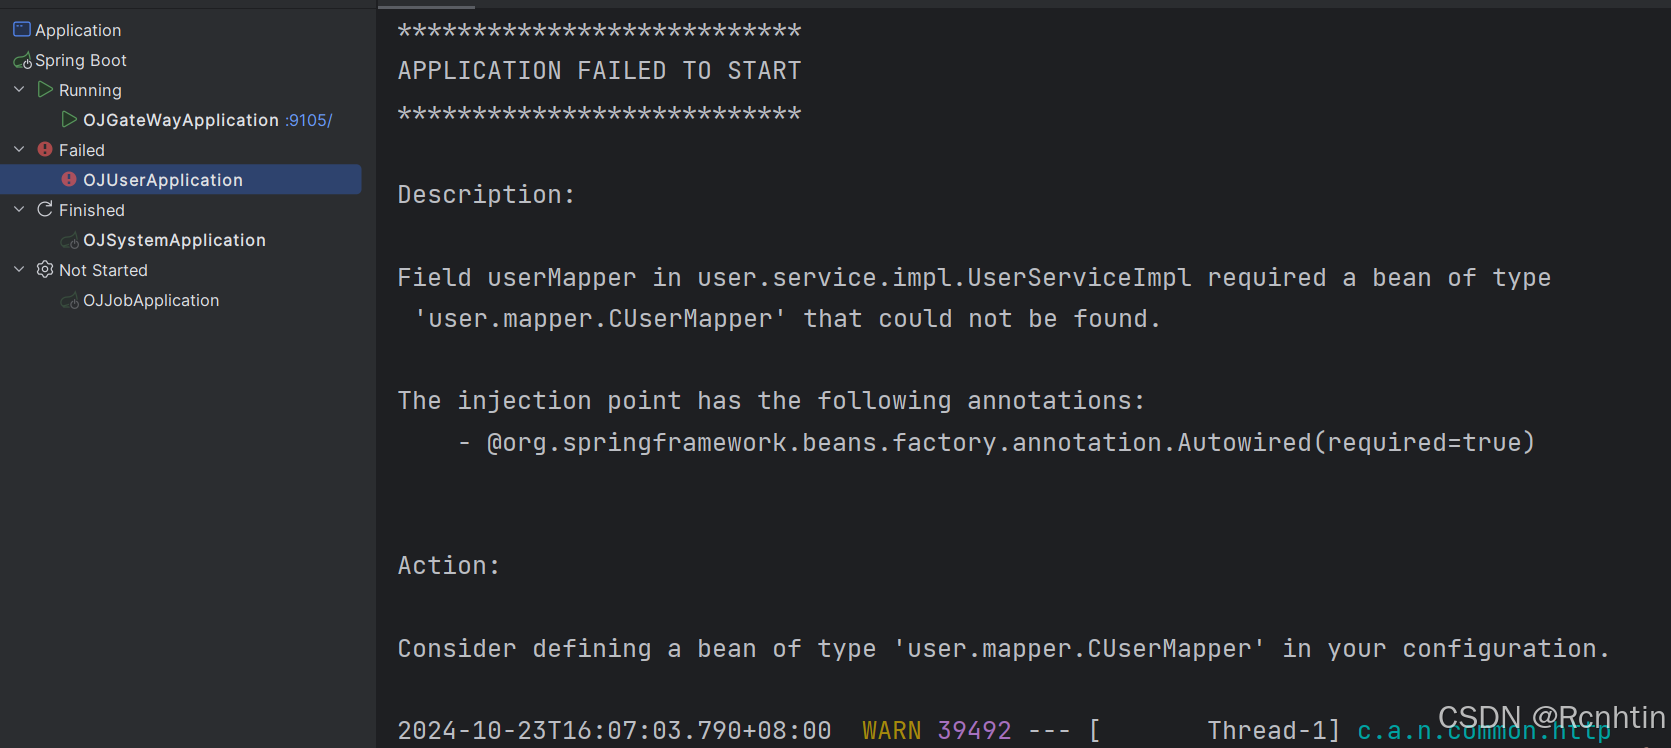Select the OJUserApplication service entry

coord(163,180)
